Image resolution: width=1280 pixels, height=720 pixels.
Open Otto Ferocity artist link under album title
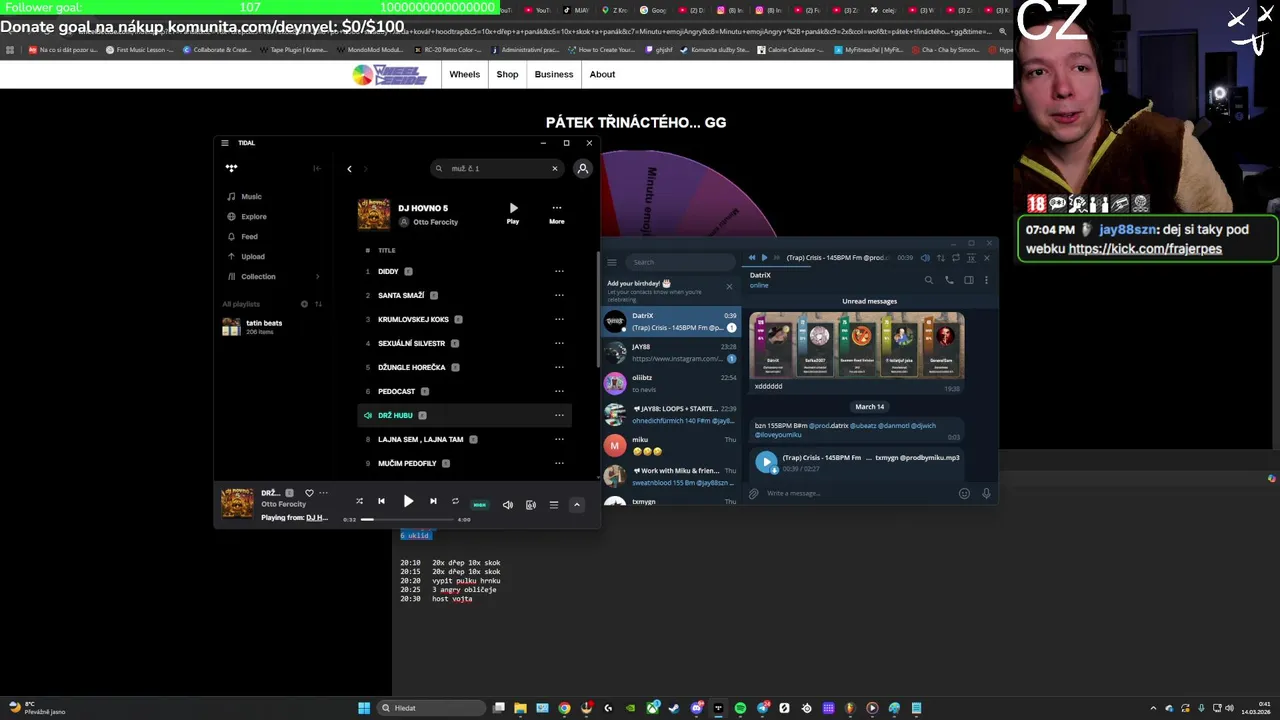point(435,222)
